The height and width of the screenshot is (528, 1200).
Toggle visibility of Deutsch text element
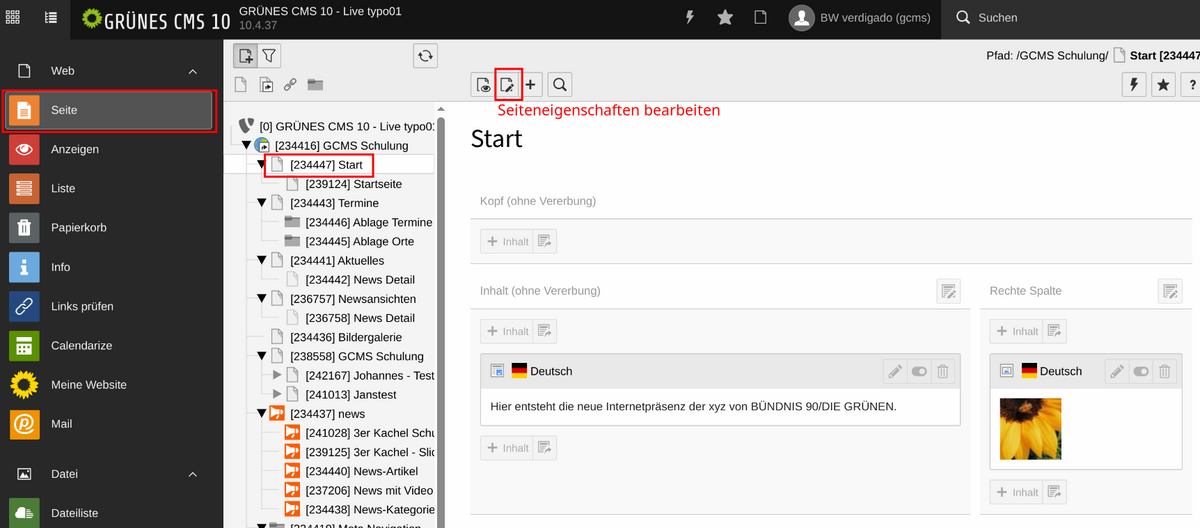[919, 371]
